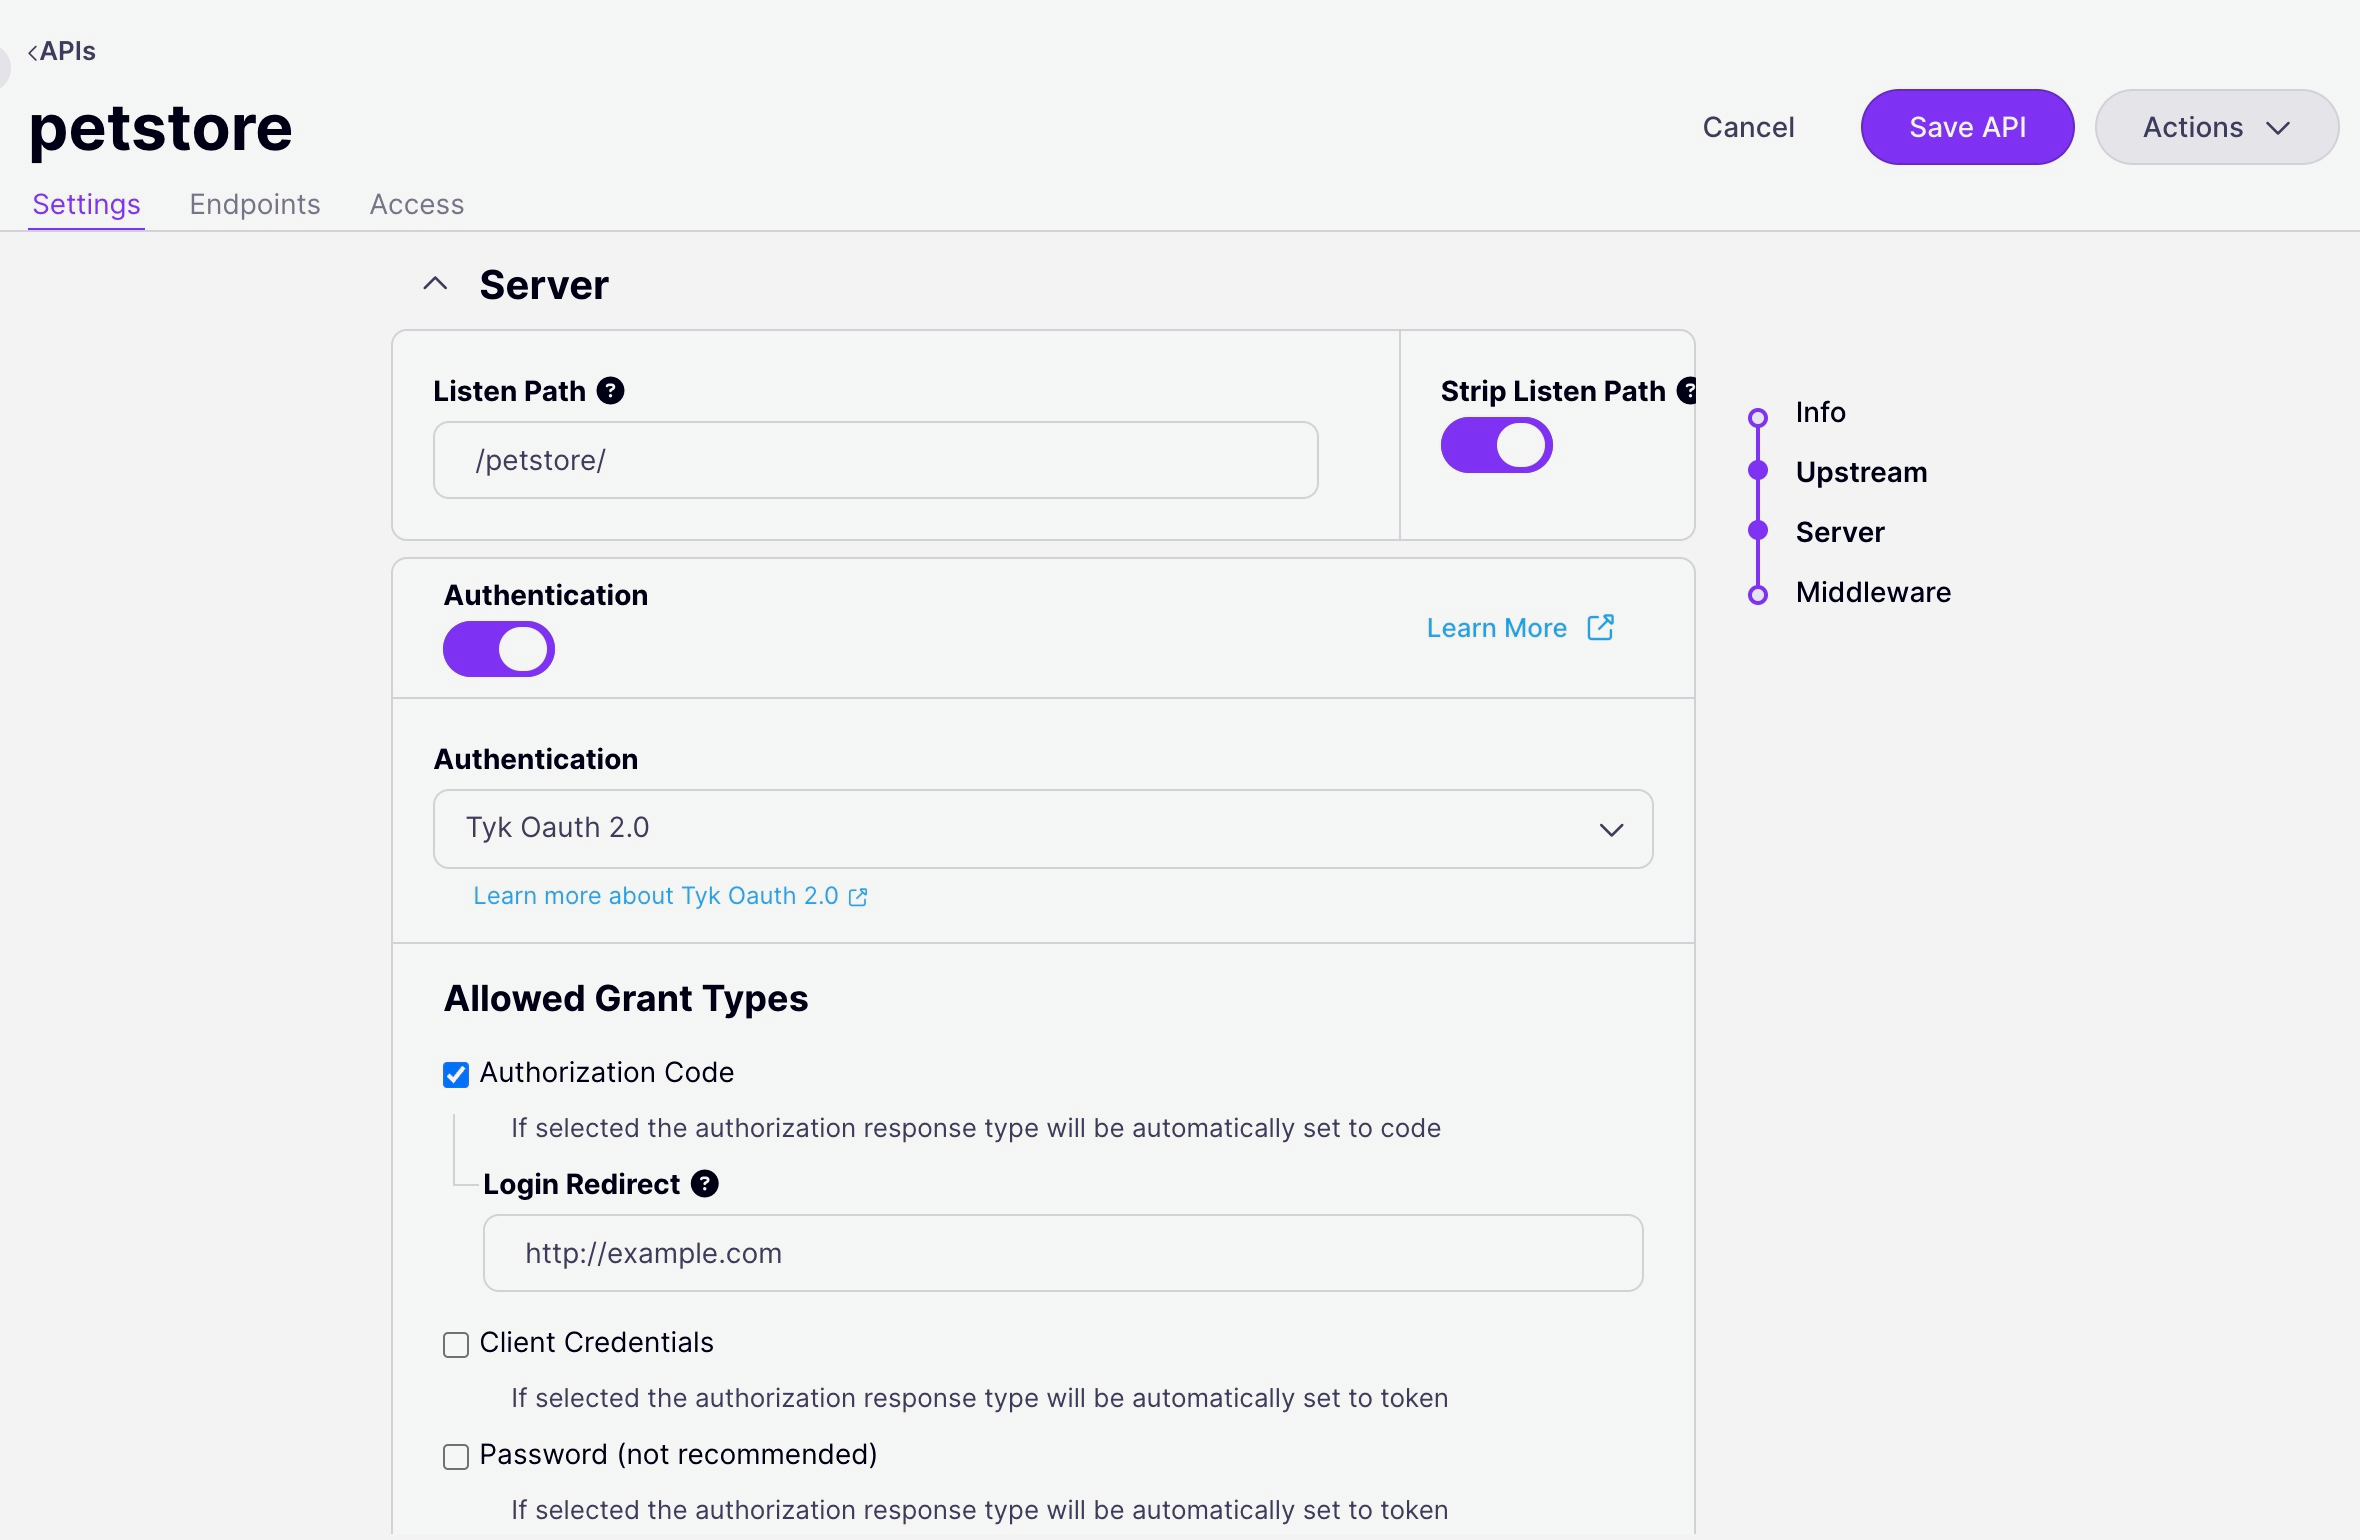Viewport: 2360px width, 1540px height.
Task: Uncheck the Authorization Code grant type
Action: (456, 1073)
